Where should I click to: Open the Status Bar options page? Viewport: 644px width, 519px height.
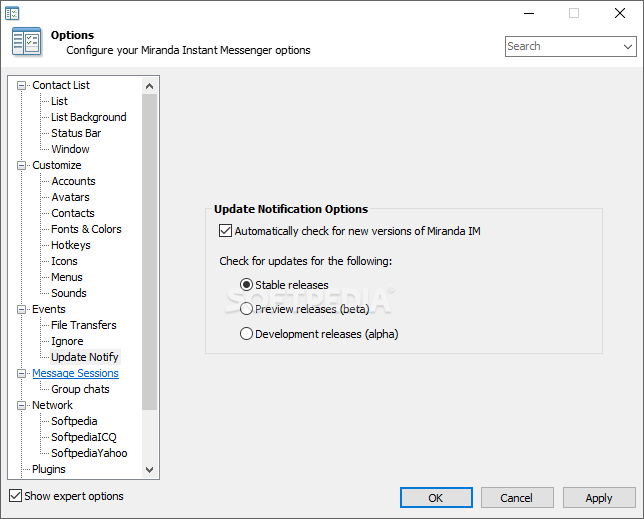pos(76,133)
